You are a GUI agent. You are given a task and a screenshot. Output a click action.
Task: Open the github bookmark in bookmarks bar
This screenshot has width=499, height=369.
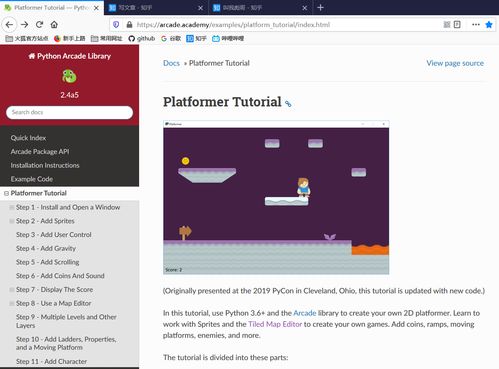(142, 39)
